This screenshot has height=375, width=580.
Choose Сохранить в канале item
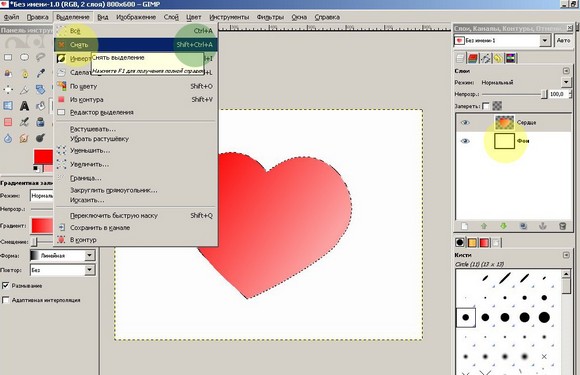136,228
